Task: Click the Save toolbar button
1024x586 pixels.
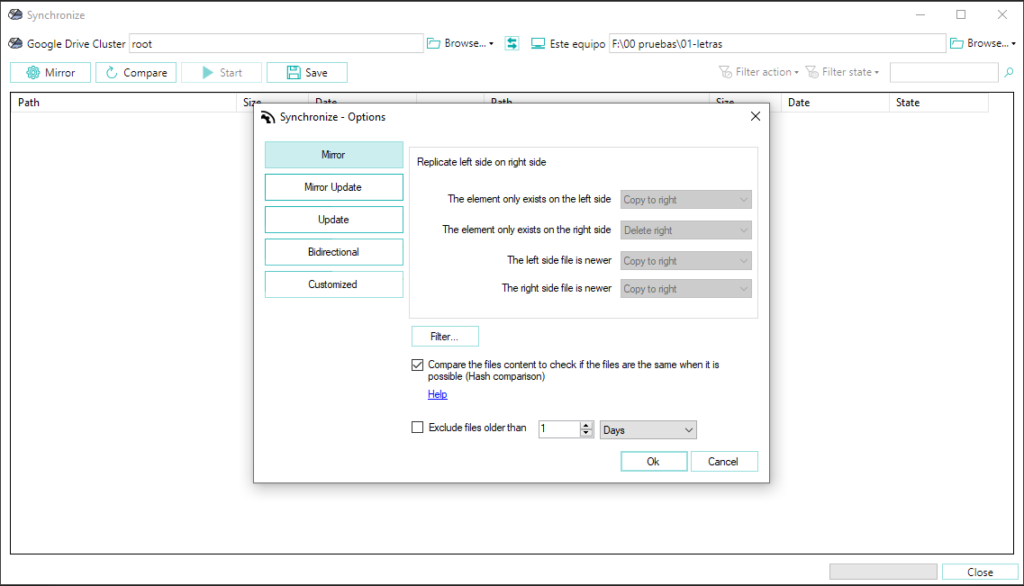Action: [307, 73]
